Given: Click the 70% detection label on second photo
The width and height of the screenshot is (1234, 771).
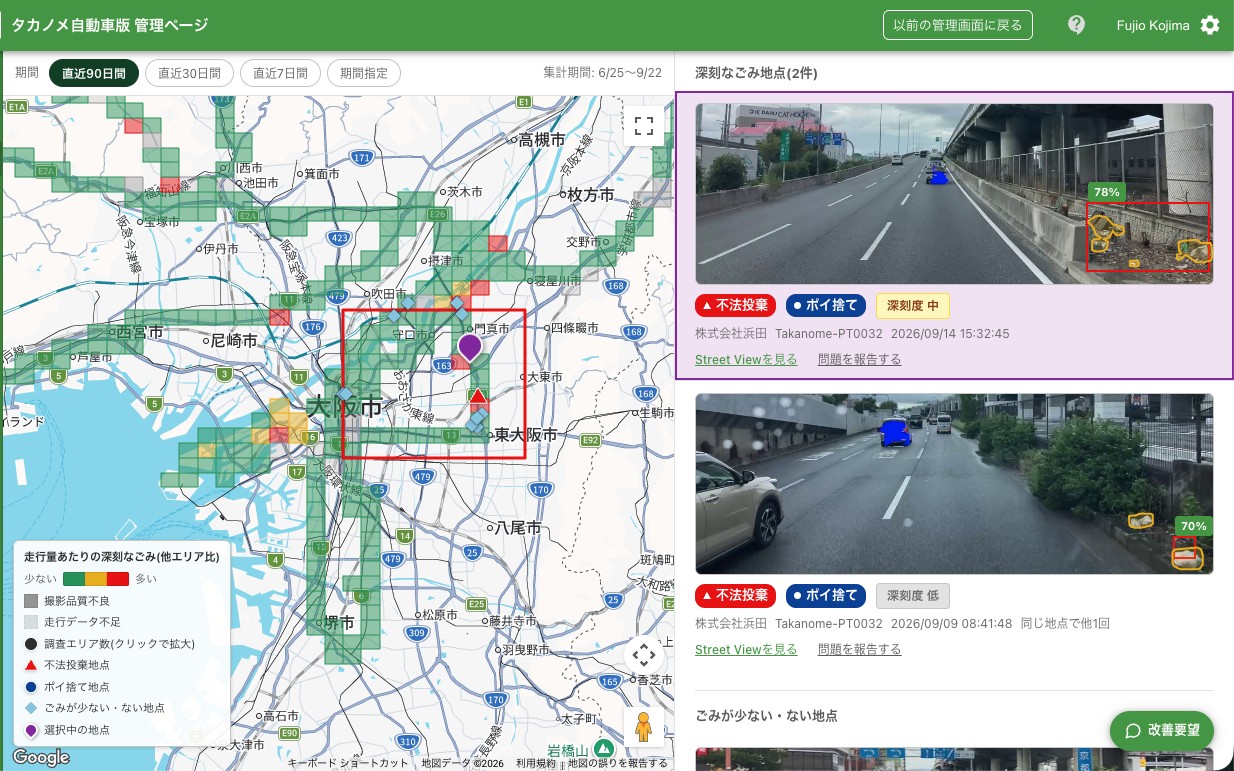Looking at the screenshot, I should coord(1193,526).
